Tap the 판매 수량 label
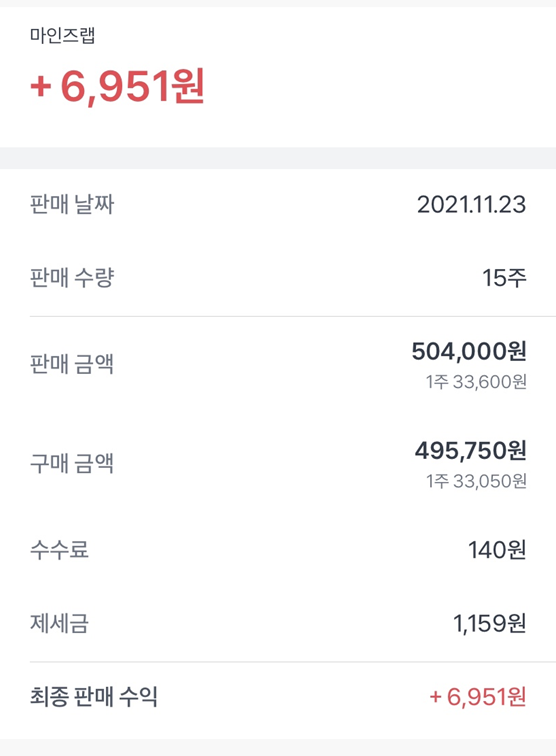556x756 pixels. tap(72, 278)
